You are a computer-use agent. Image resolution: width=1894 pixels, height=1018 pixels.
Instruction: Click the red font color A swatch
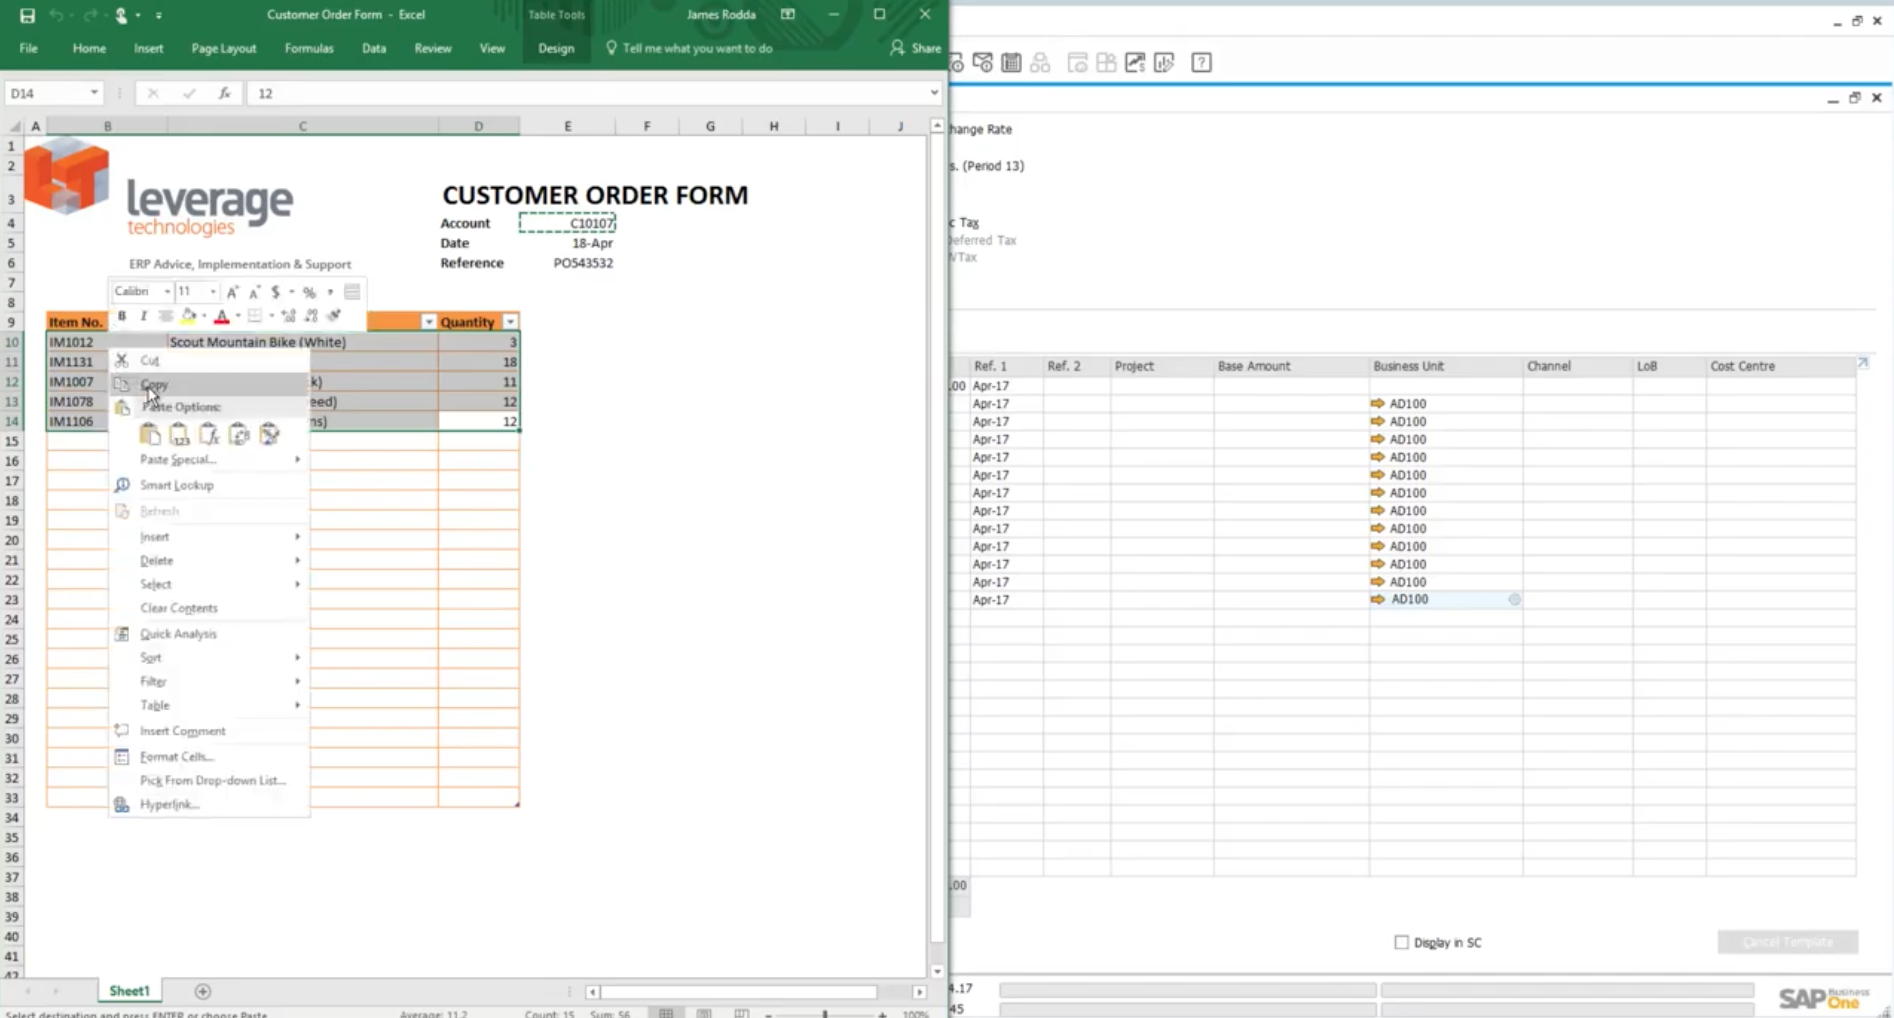222,316
